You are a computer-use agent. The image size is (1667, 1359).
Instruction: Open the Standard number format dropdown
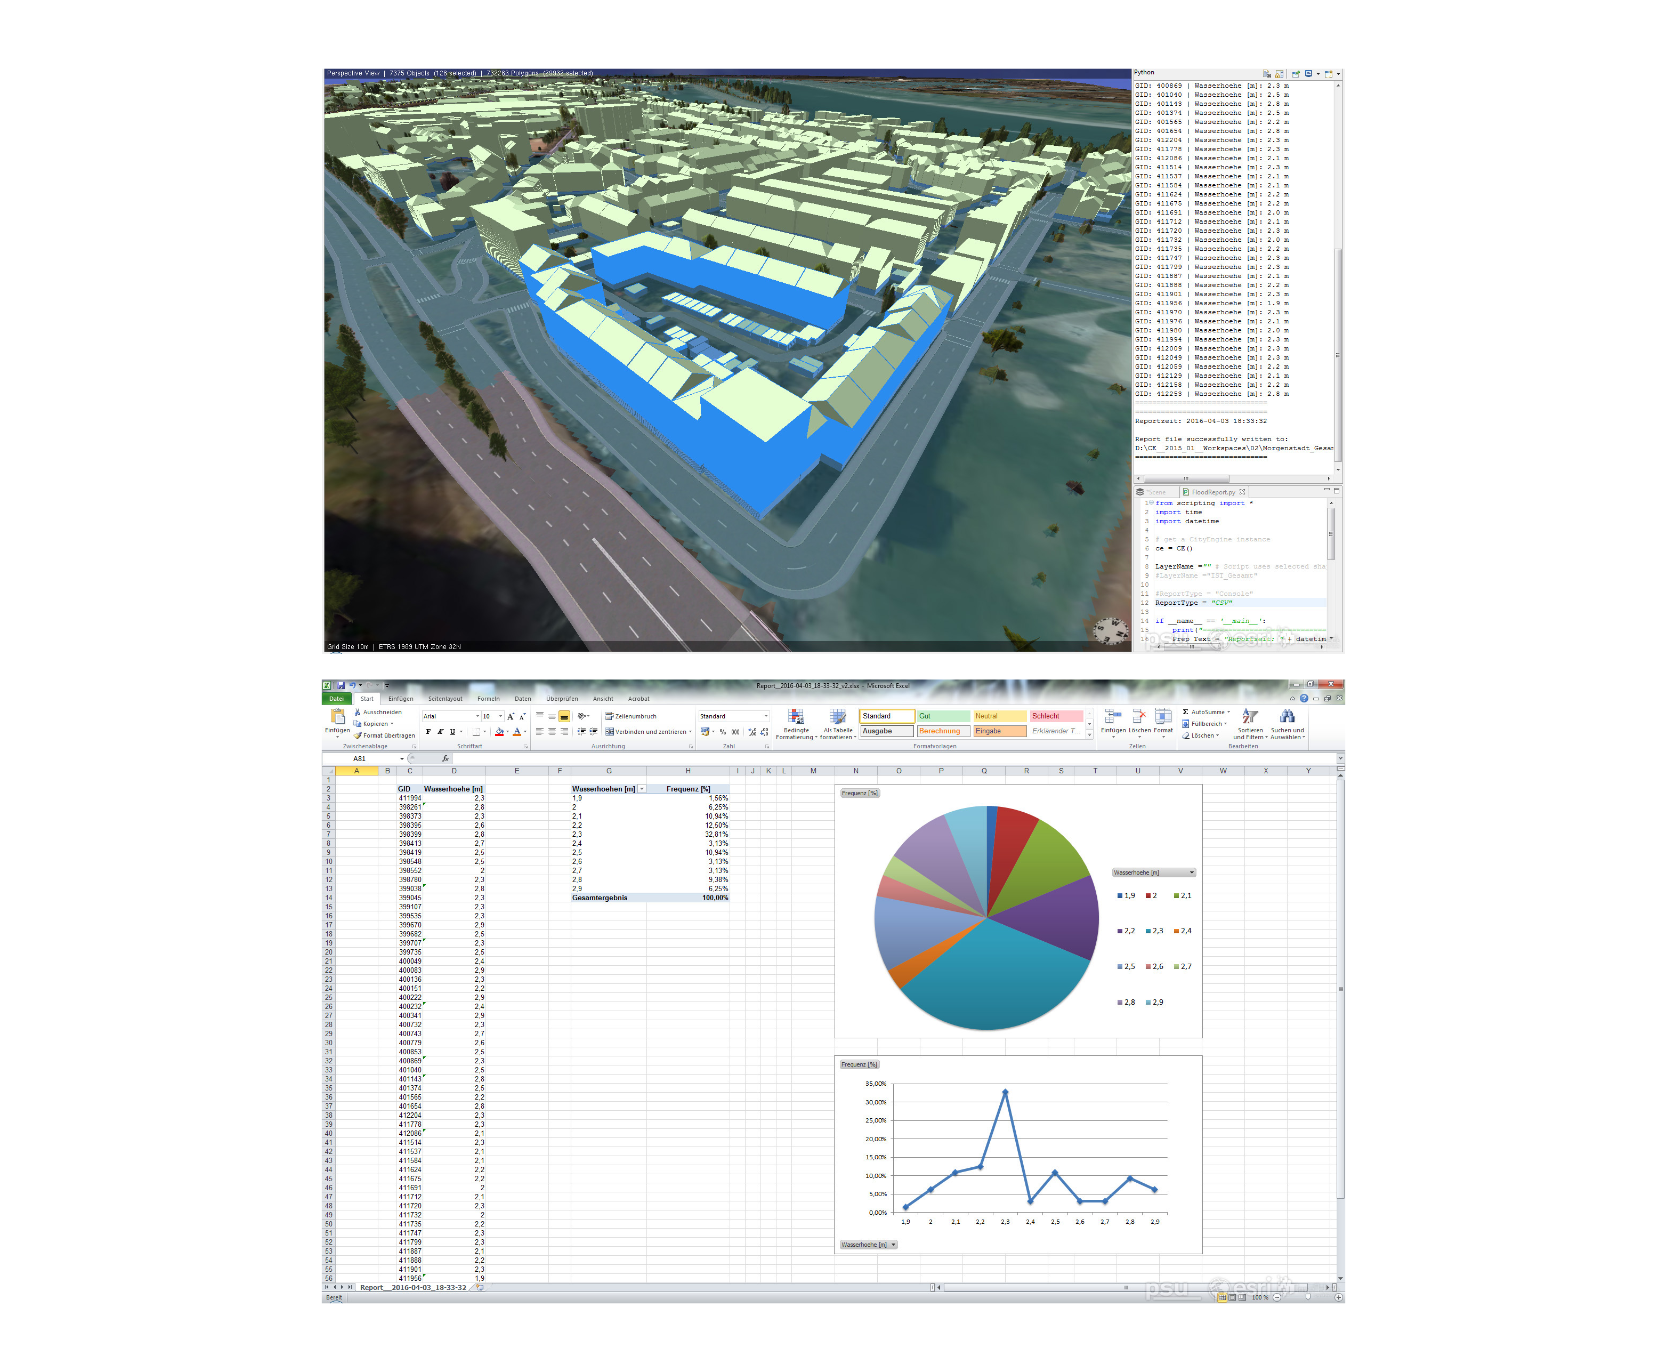(766, 716)
